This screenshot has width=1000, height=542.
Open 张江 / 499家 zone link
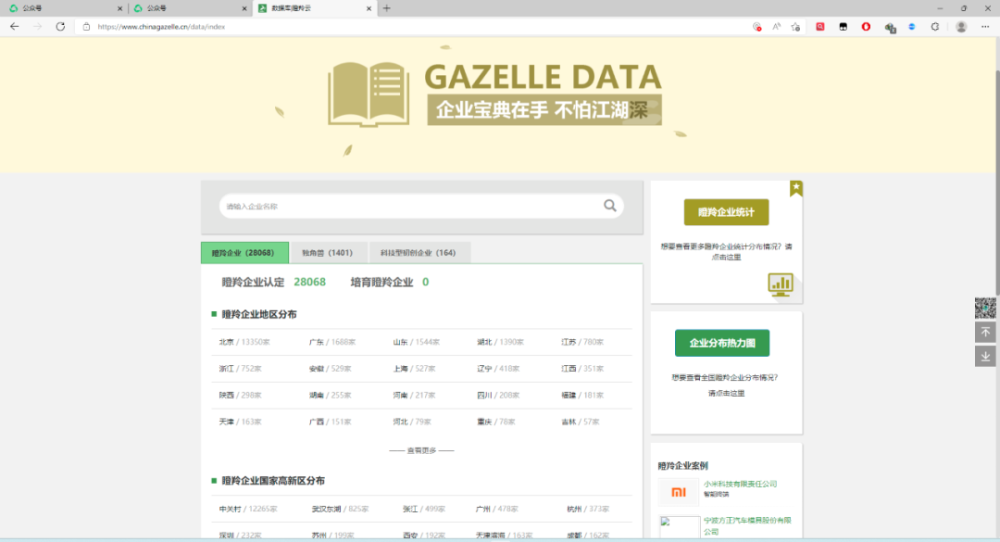(424, 509)
